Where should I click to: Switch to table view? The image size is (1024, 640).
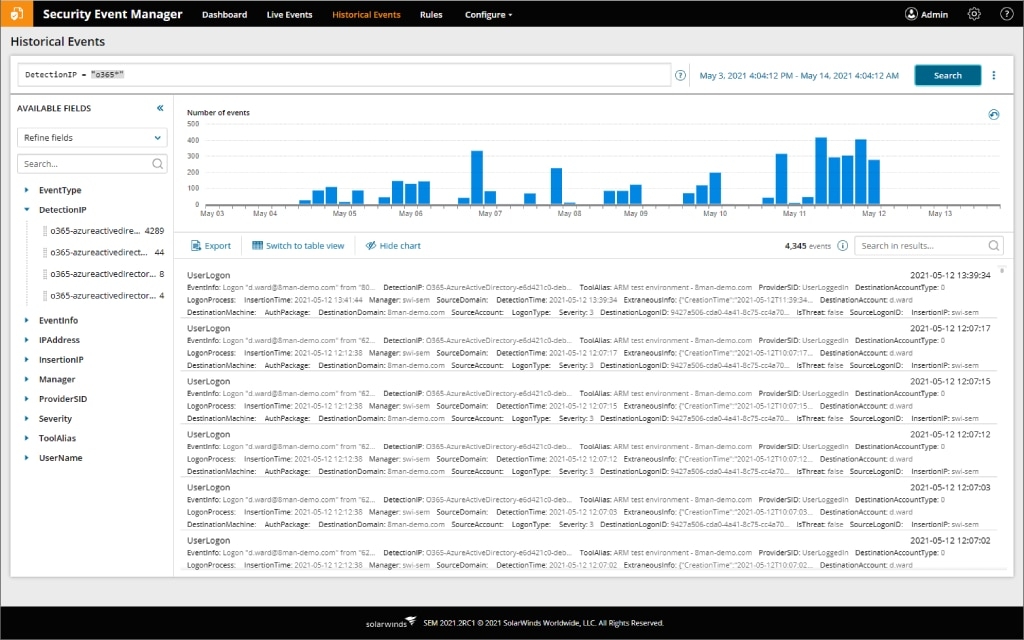coord(298,246)
